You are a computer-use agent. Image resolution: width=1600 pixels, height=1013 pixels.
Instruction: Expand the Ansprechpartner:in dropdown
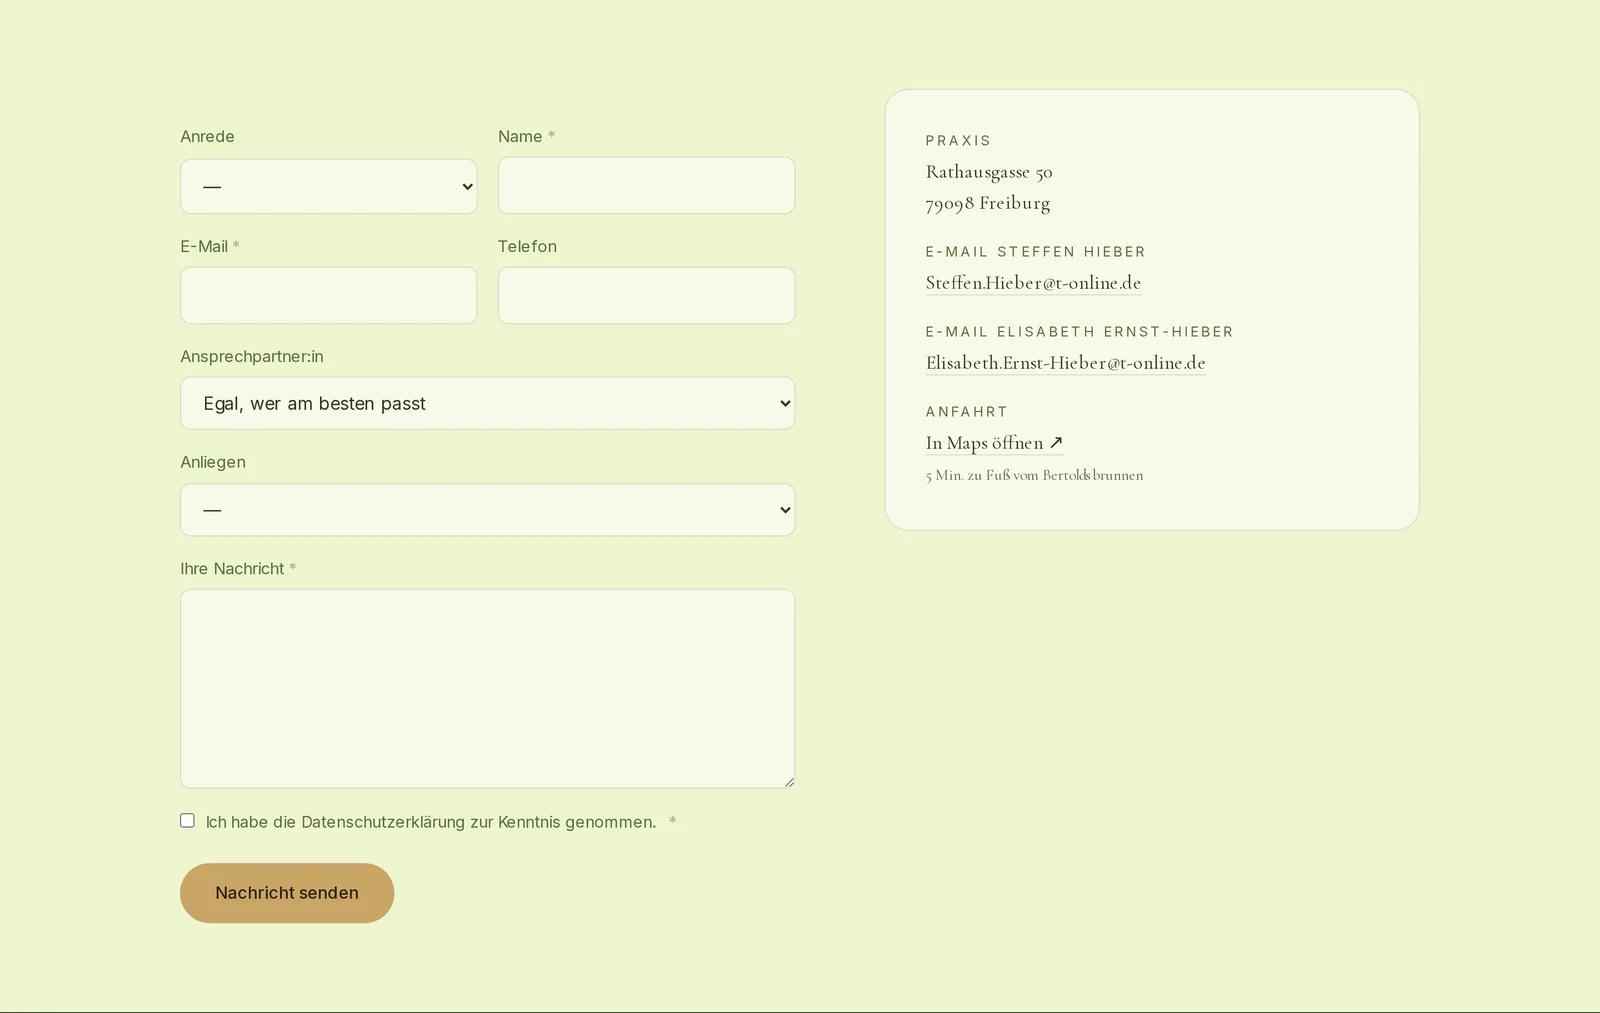(487, 403)
